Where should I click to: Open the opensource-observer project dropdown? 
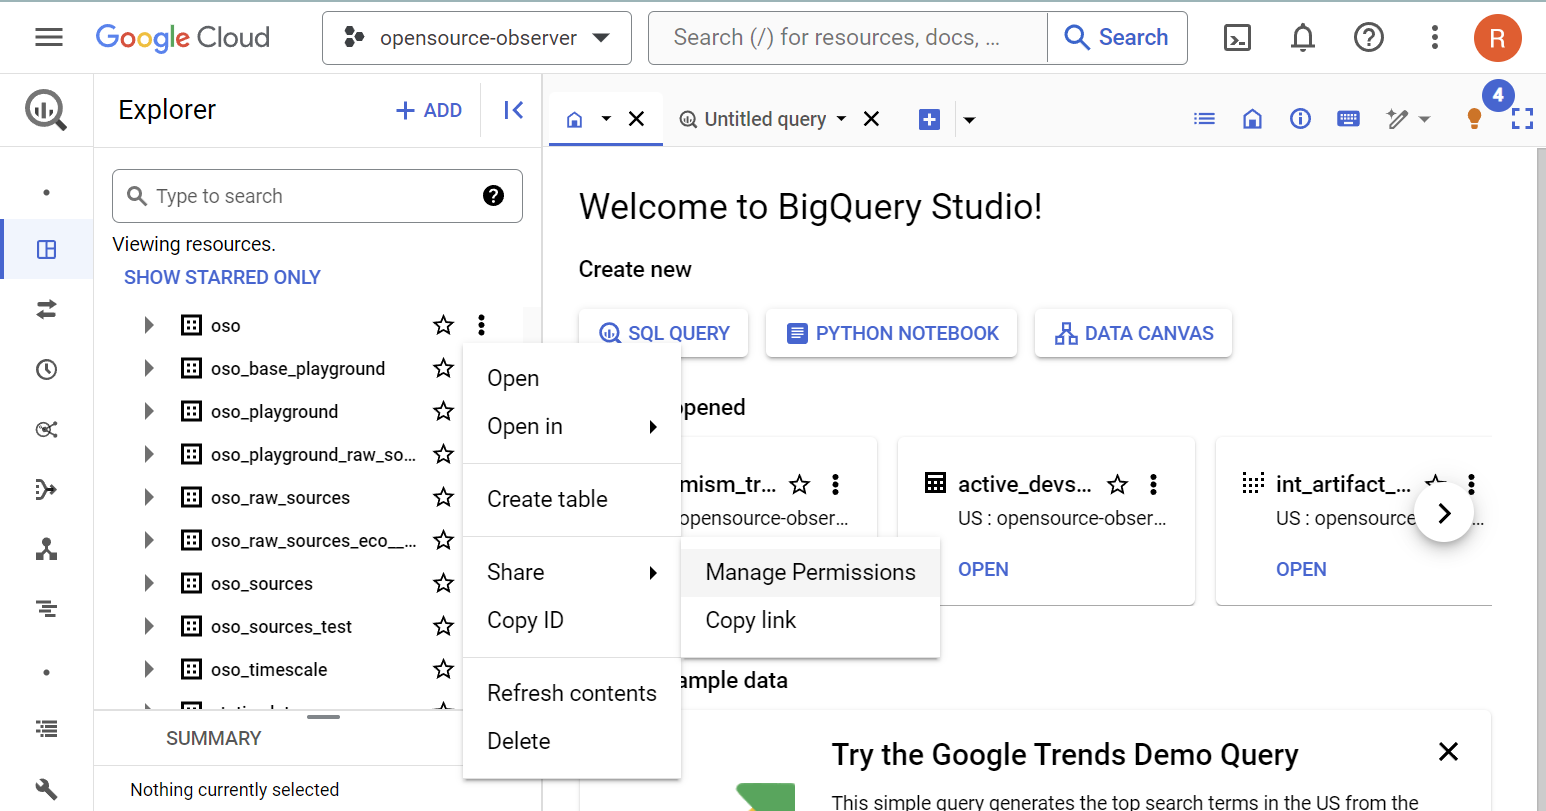point(476,37)
